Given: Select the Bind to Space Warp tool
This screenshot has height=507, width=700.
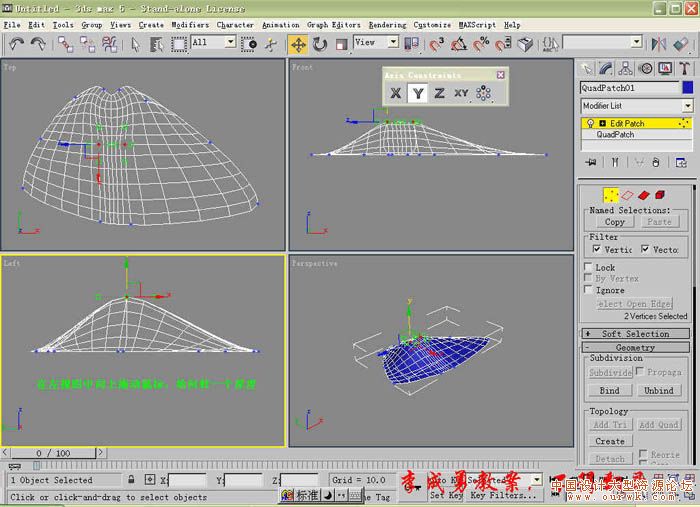Looking at the screenshot, I should [x=109, y=44].
